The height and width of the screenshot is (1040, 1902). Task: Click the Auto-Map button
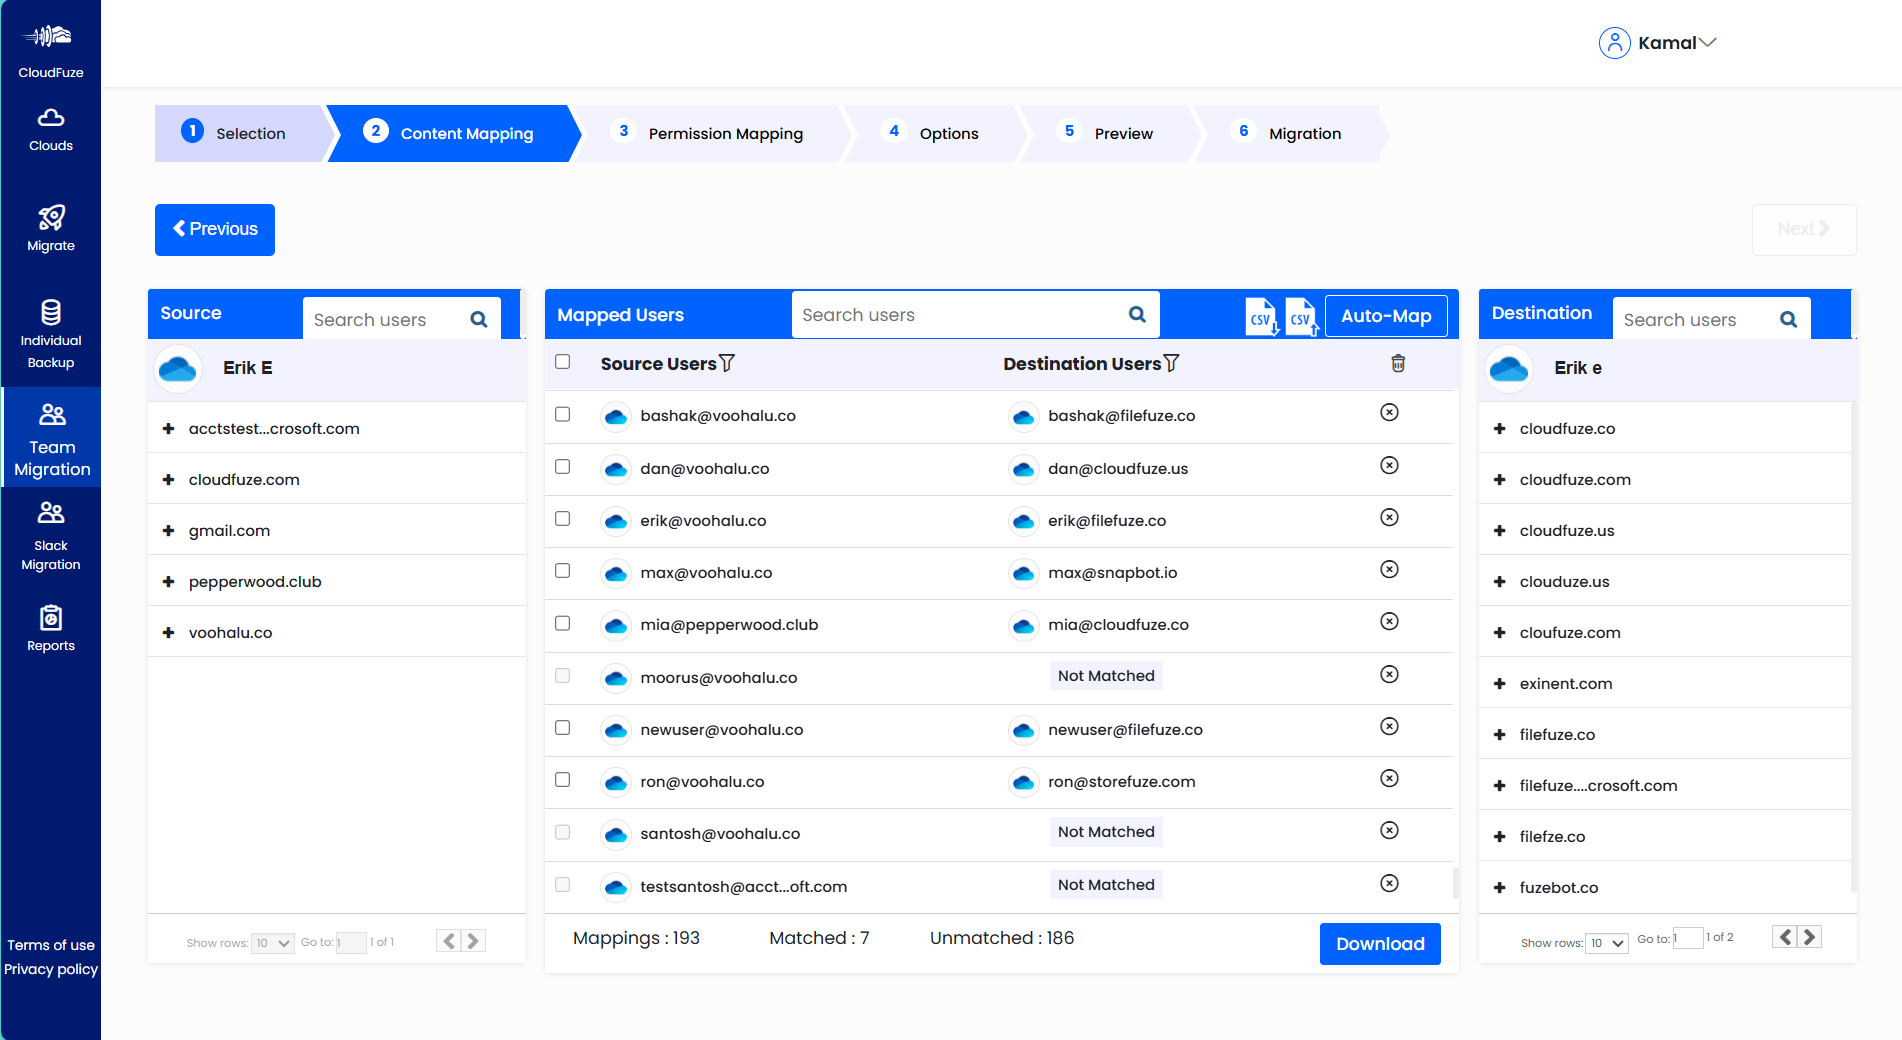(x=1386, y=315)
